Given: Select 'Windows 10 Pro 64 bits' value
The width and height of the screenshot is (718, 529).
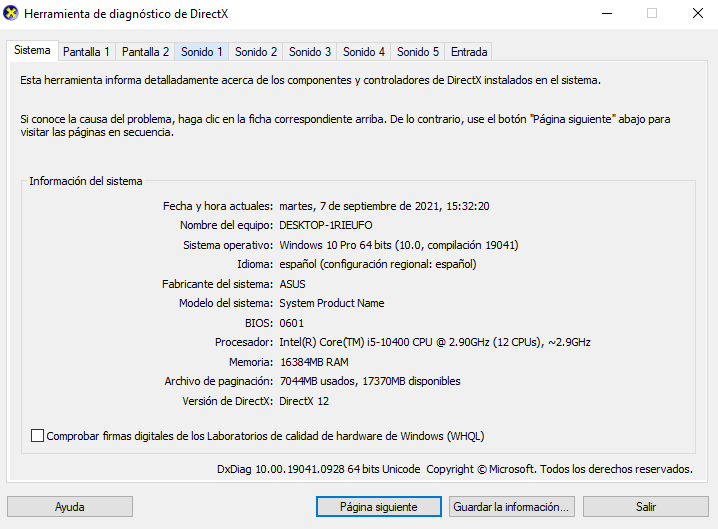Looking at the screenshot, I should 335,245.
